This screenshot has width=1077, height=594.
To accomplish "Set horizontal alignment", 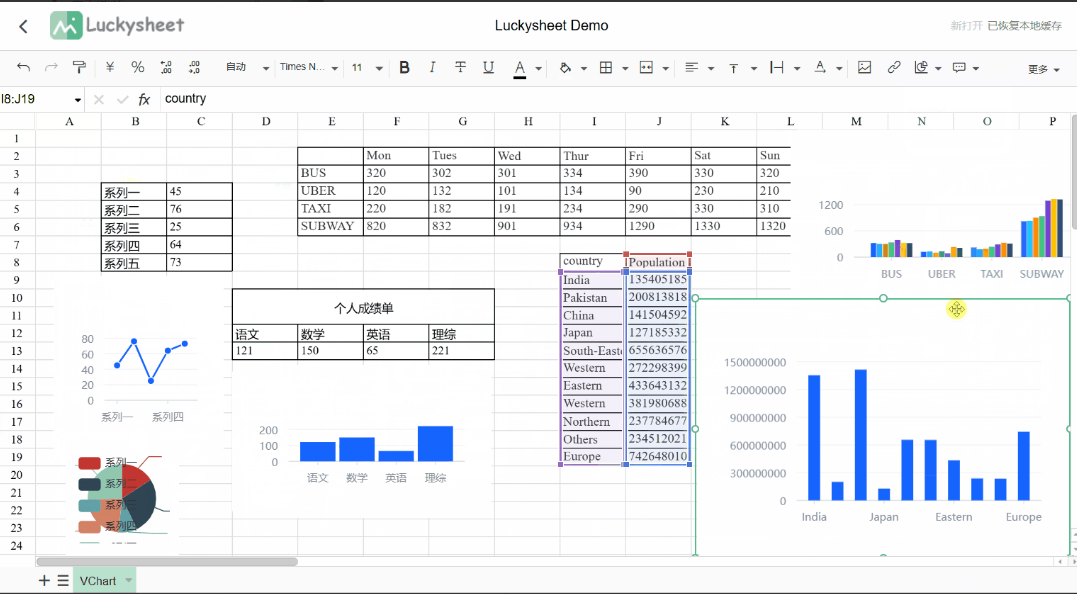I will point(692,67).
